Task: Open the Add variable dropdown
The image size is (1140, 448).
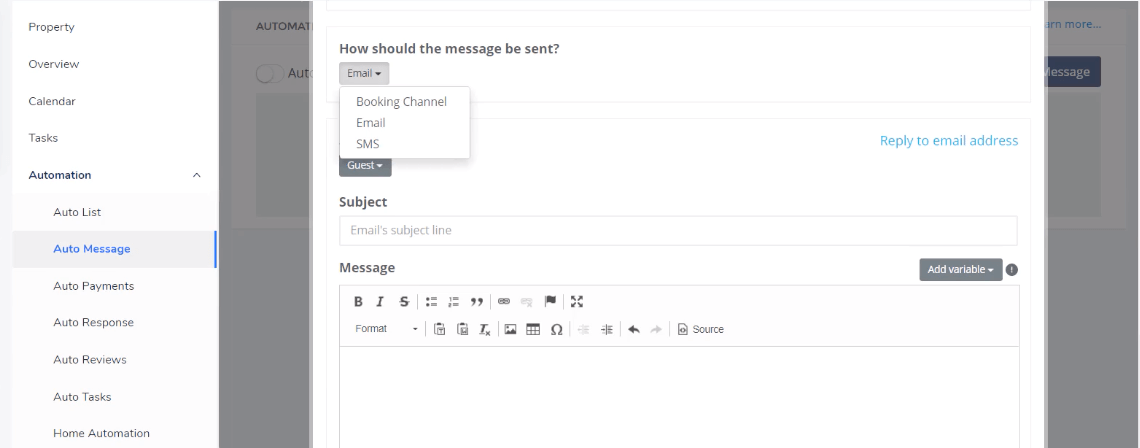Action: (960, 270)
